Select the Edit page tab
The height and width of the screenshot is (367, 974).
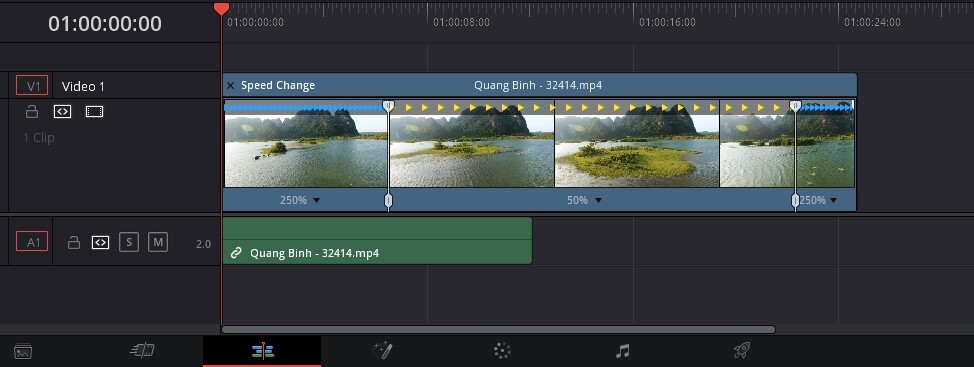tap(262, 351)
